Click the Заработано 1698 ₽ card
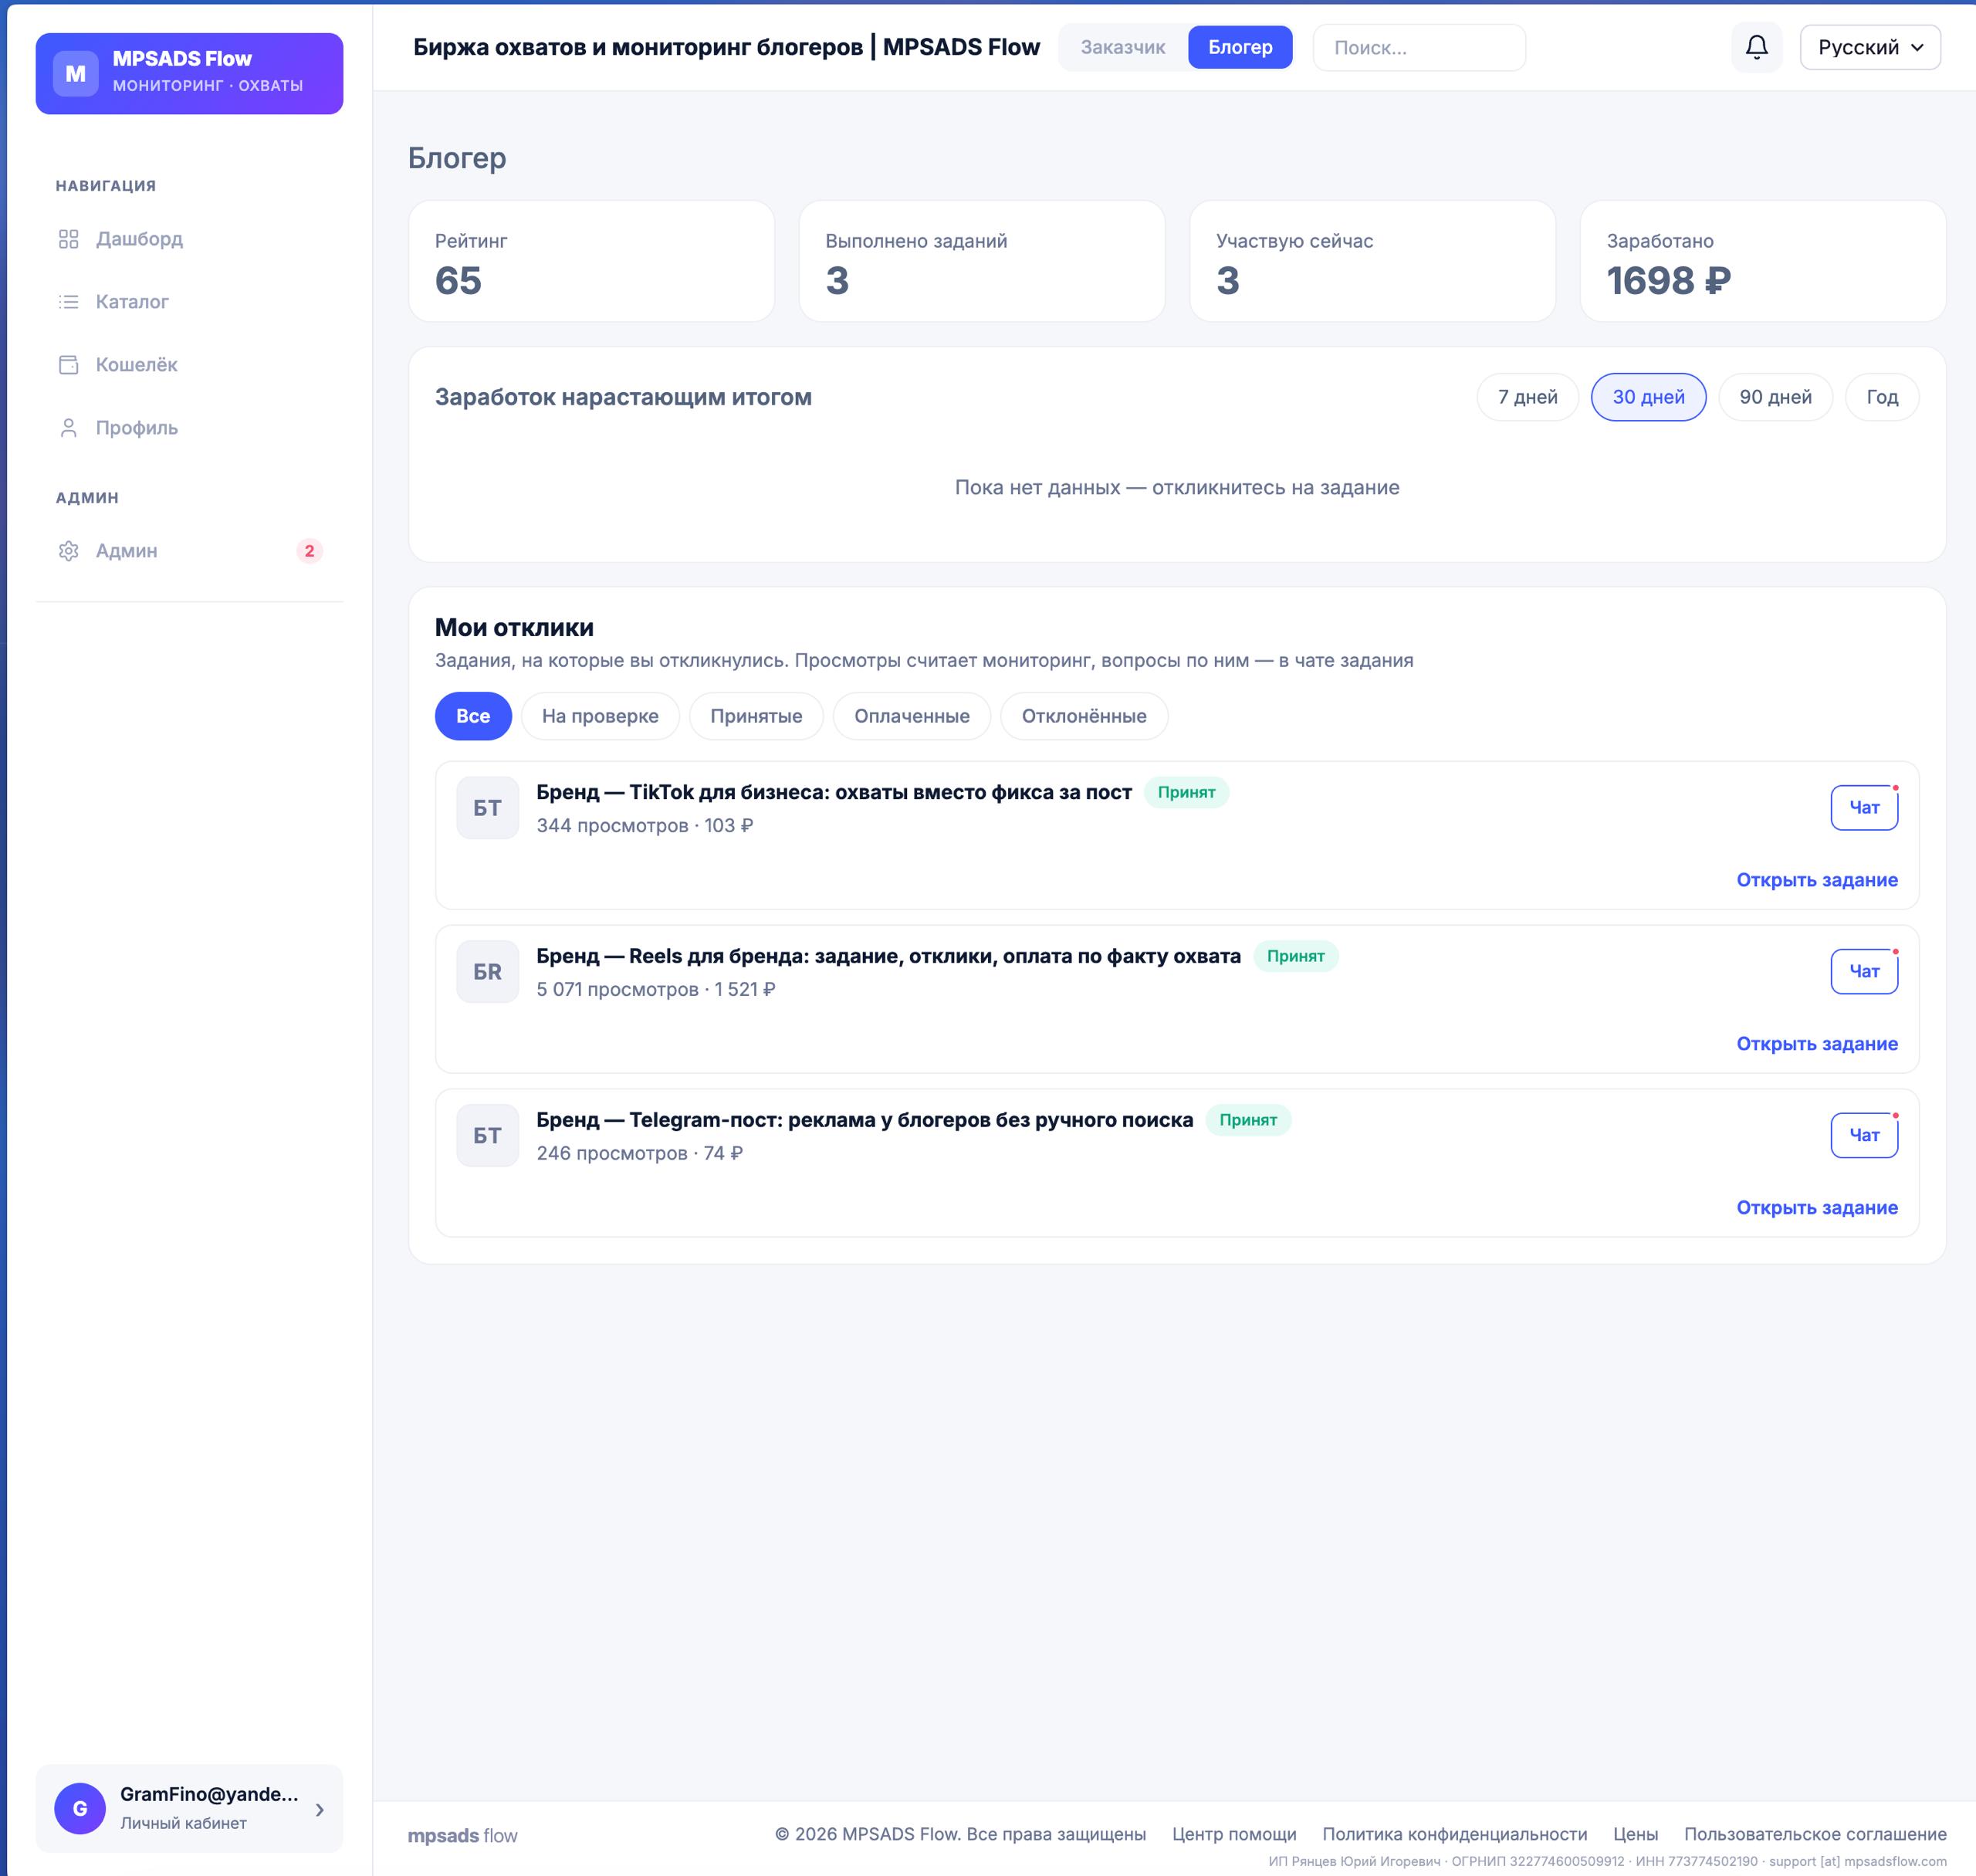Image resolution: width=1976 pixels, height=1876 pixels. 1763,261
